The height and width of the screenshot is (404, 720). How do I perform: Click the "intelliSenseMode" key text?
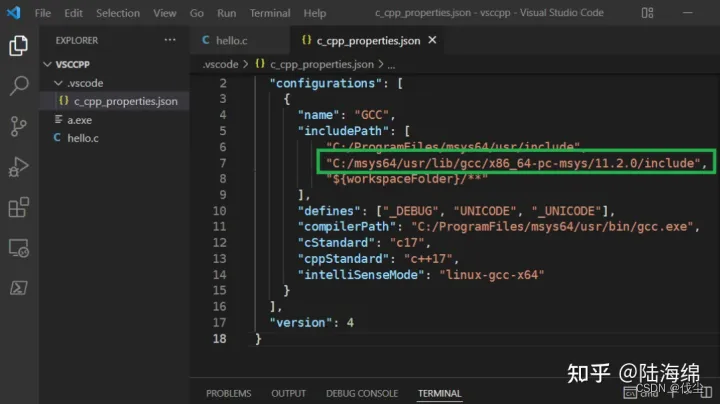[361, 275]
